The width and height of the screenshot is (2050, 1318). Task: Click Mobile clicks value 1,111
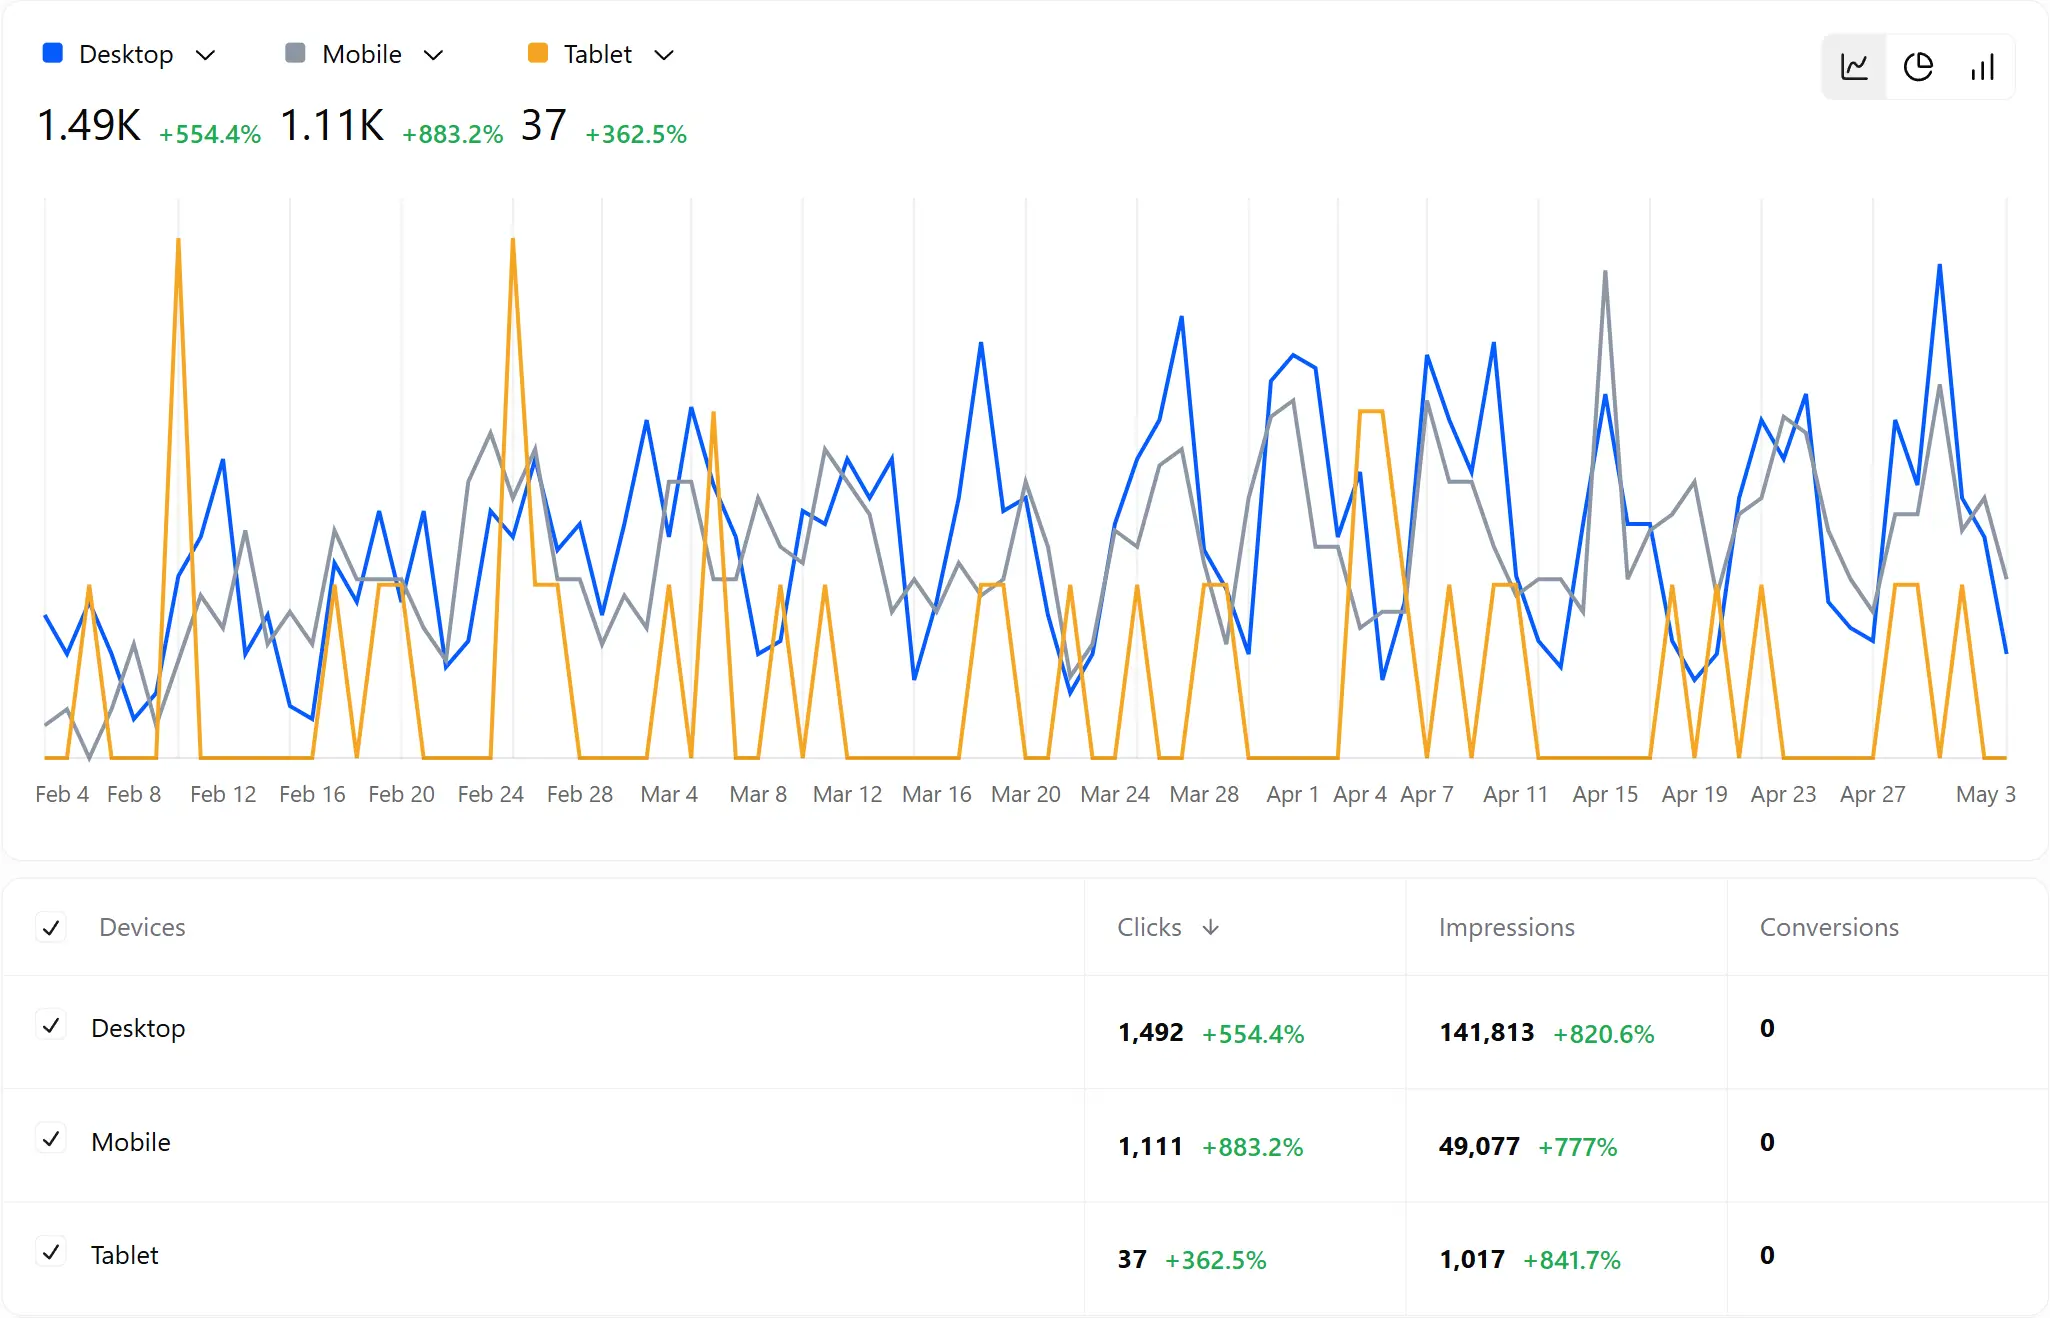coord(1150,1147)
